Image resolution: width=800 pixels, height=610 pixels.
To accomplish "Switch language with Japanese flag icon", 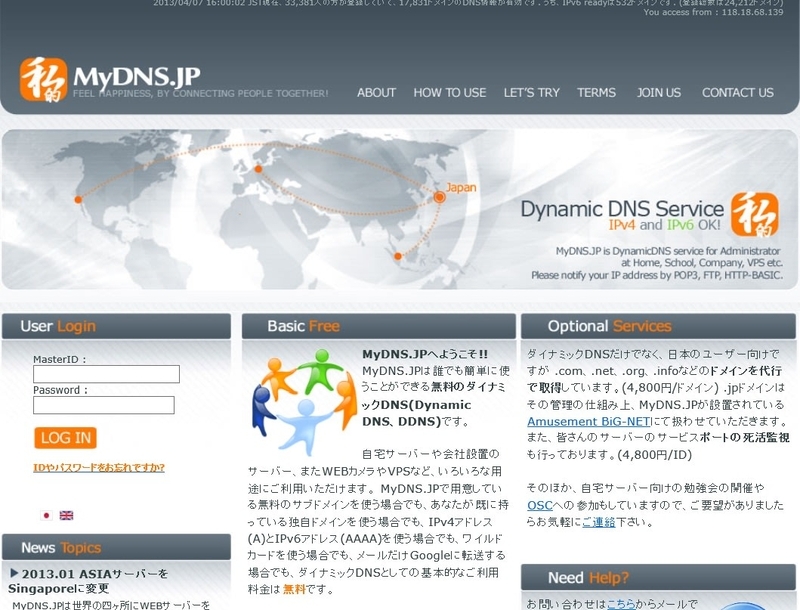I will (46, 515).
